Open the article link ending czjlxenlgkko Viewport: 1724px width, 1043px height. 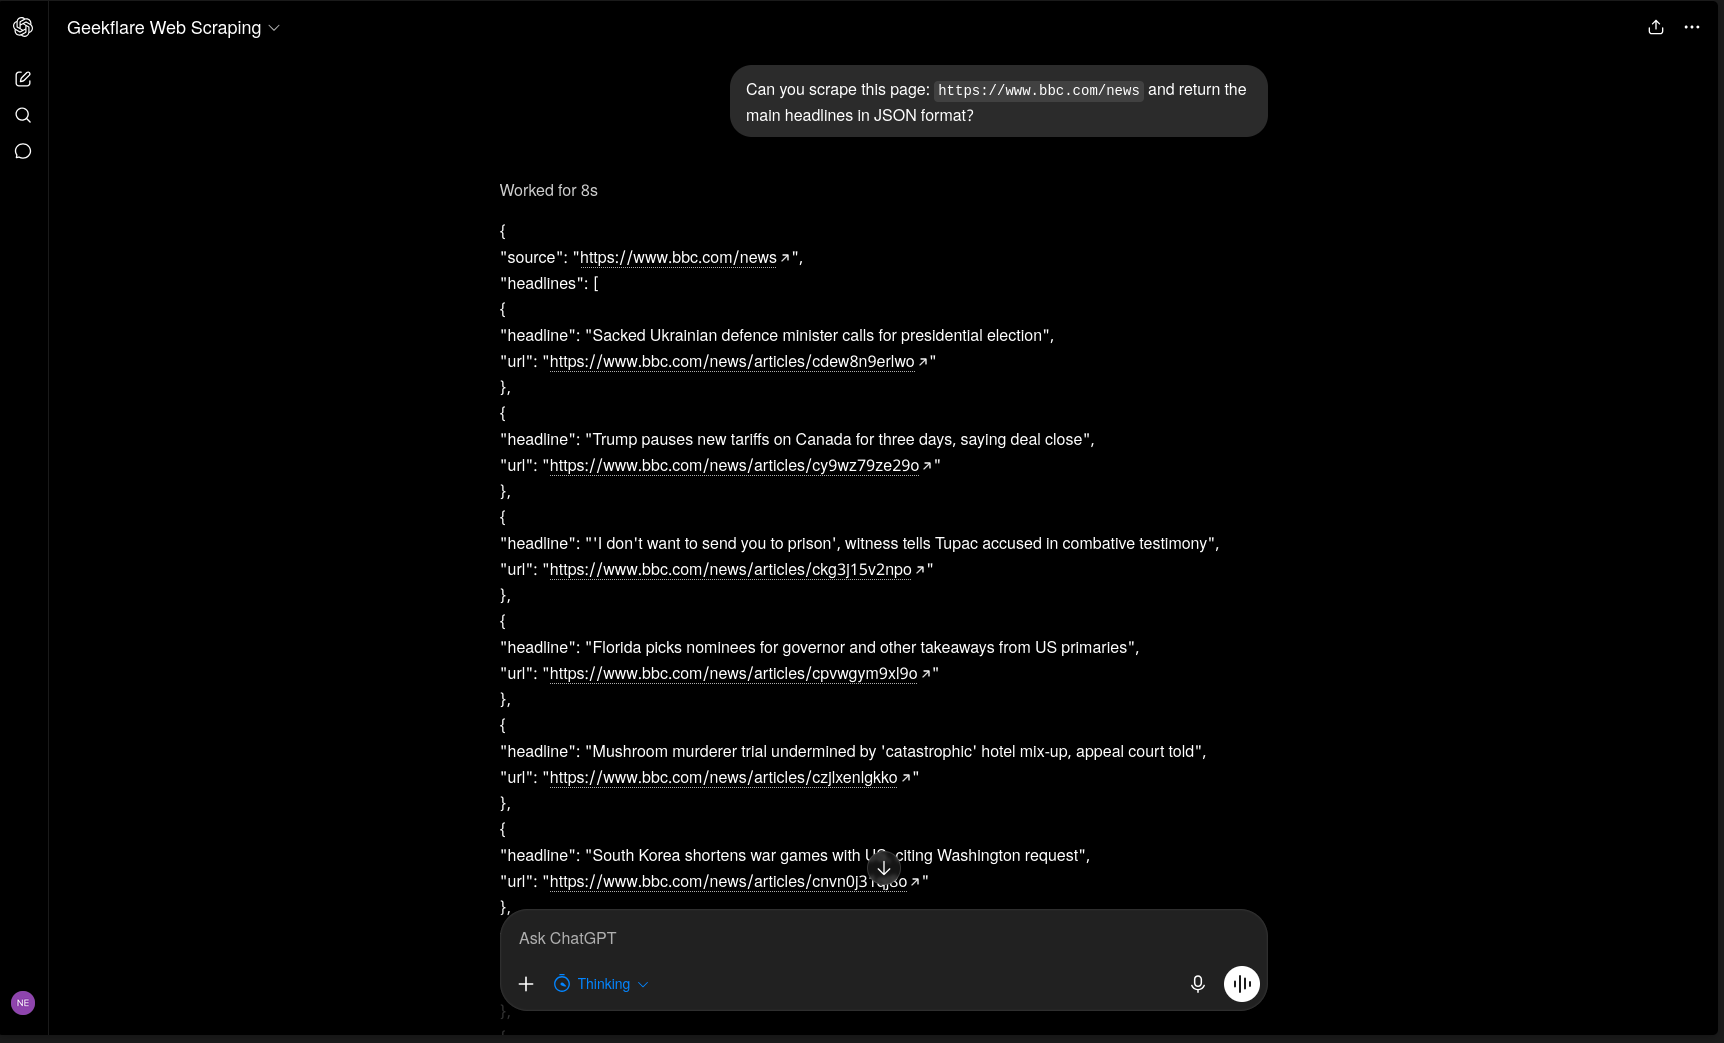tap(730, 777)
